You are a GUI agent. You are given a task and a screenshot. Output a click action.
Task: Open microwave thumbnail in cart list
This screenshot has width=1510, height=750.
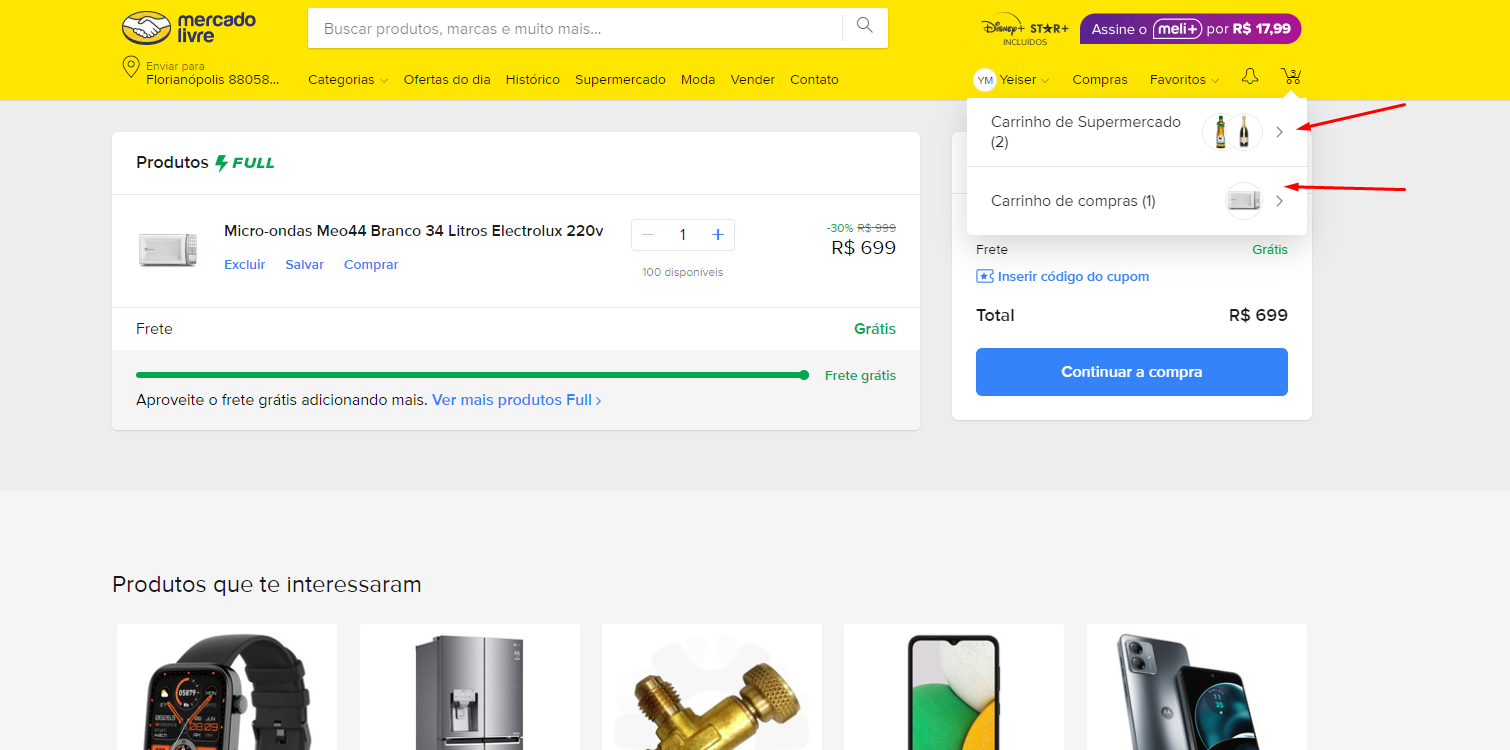point(167,250)
